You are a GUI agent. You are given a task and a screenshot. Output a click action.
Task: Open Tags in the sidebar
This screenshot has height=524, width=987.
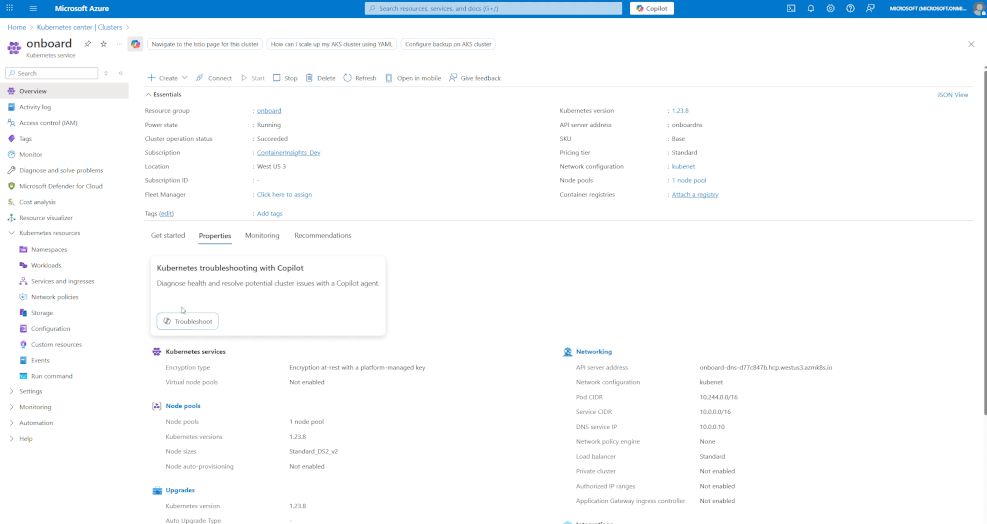click(25, 139)
